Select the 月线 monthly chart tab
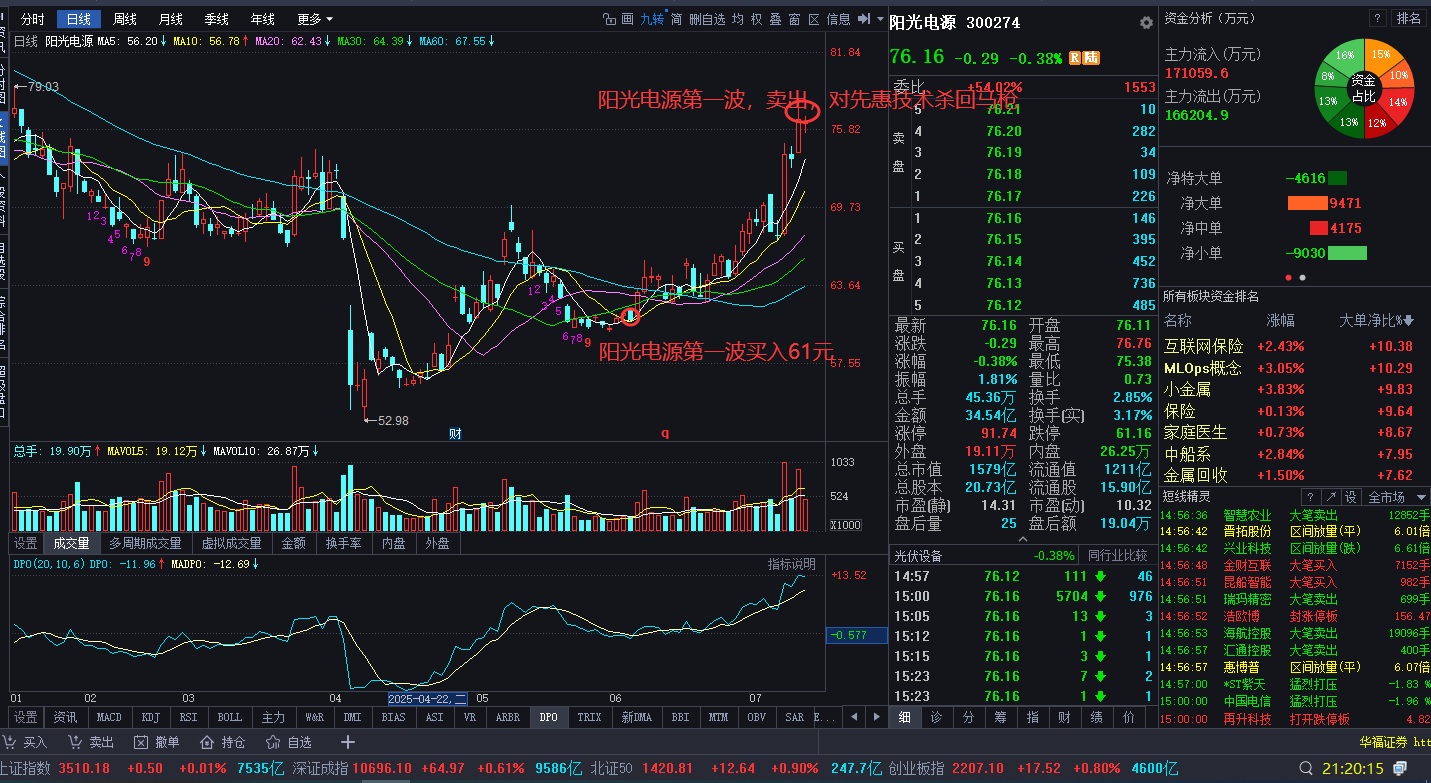 click(x=171, y=19)
